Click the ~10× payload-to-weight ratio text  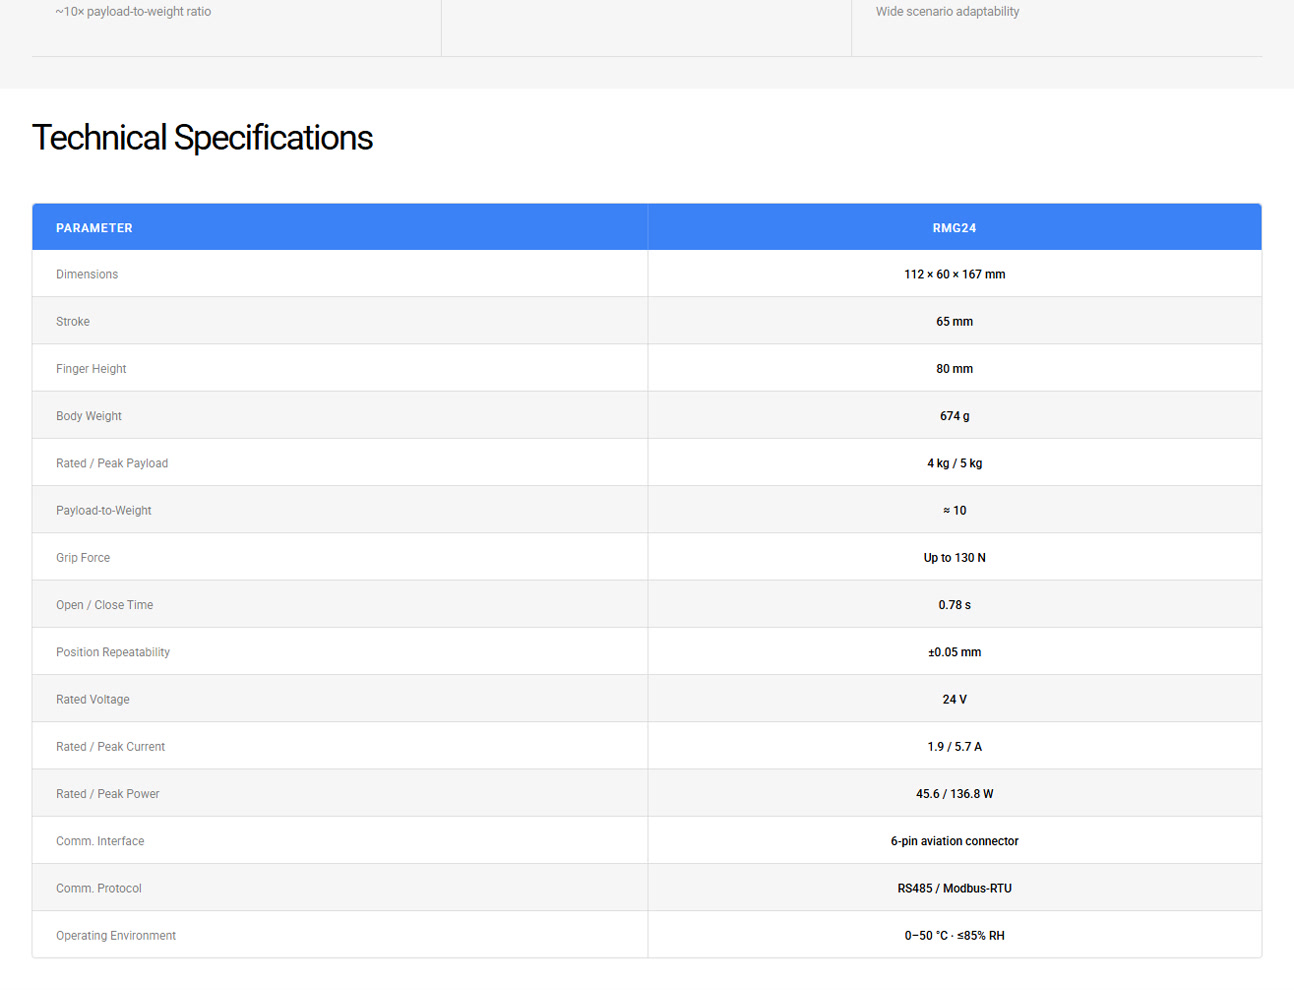pos(133,12)
